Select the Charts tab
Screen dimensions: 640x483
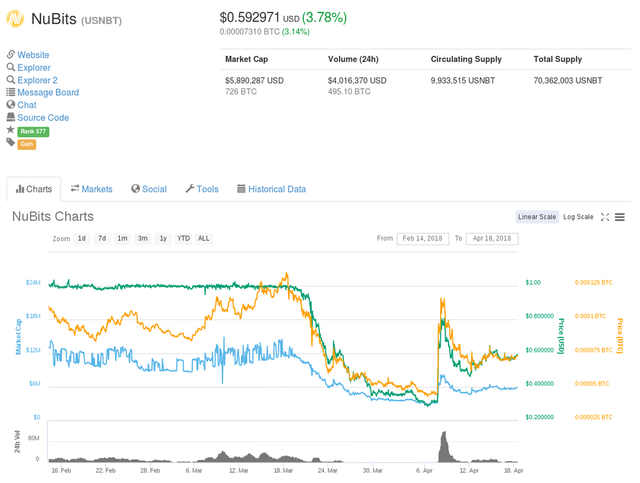click(34, 189)
